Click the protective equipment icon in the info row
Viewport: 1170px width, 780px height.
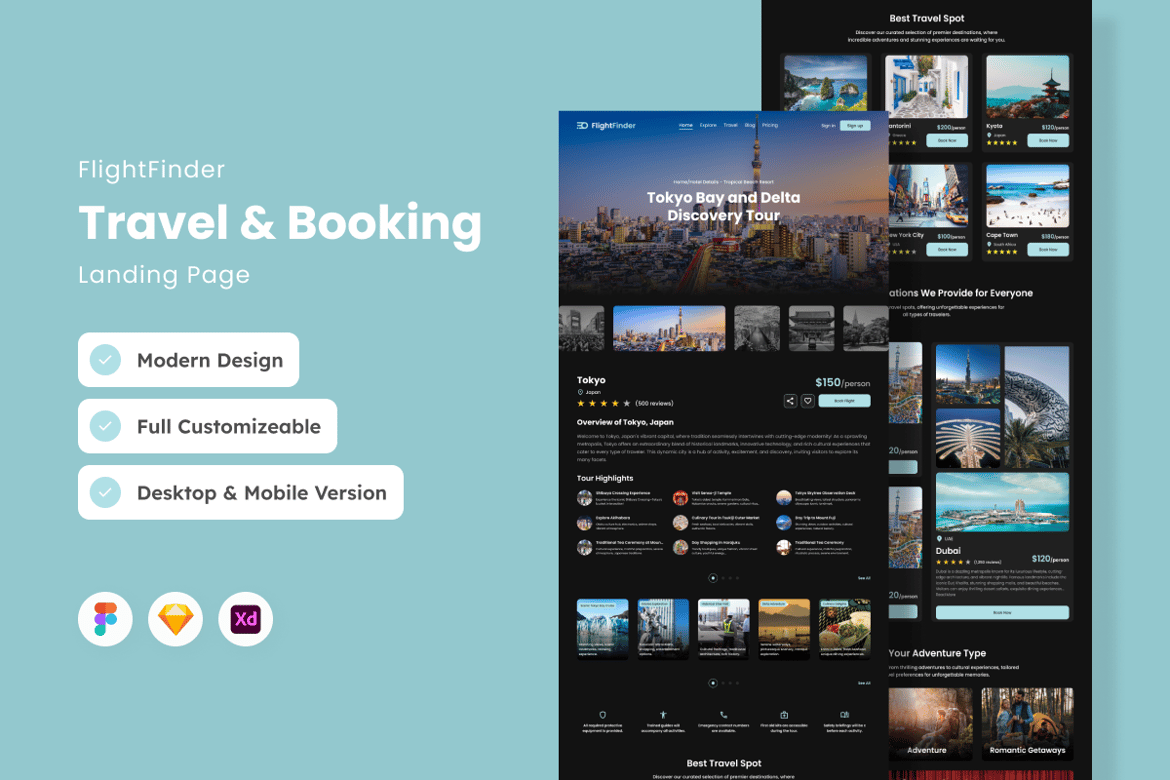click(603, 714)
